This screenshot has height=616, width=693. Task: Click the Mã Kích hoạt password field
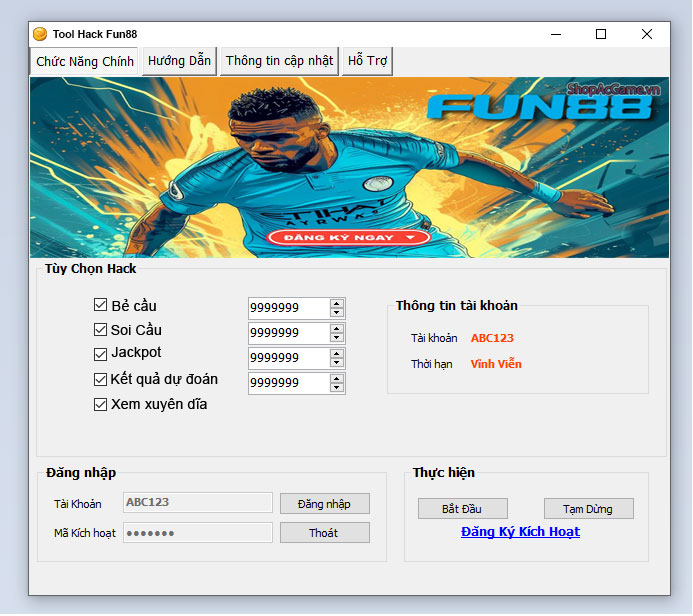click(x=198, y=532)
